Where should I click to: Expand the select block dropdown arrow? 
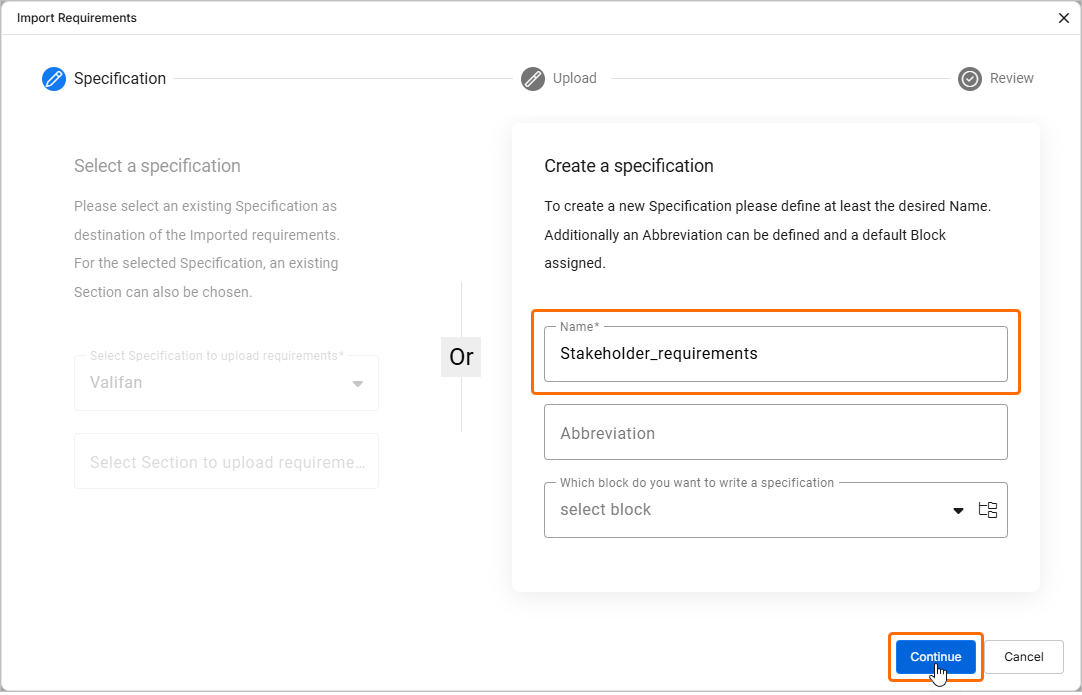pyautogui.click(x=958, y=510)
